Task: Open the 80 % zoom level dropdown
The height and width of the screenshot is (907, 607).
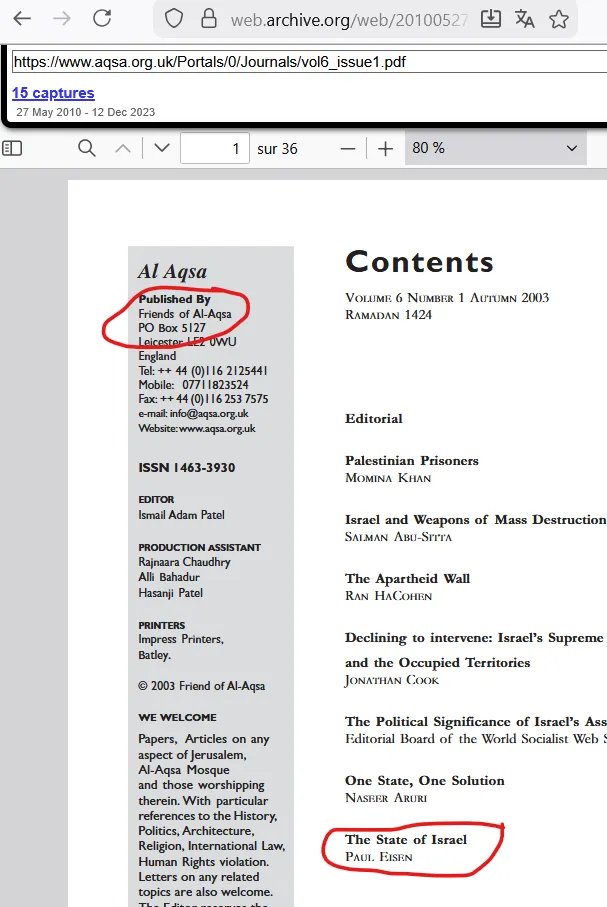Action: click(495, 148)
